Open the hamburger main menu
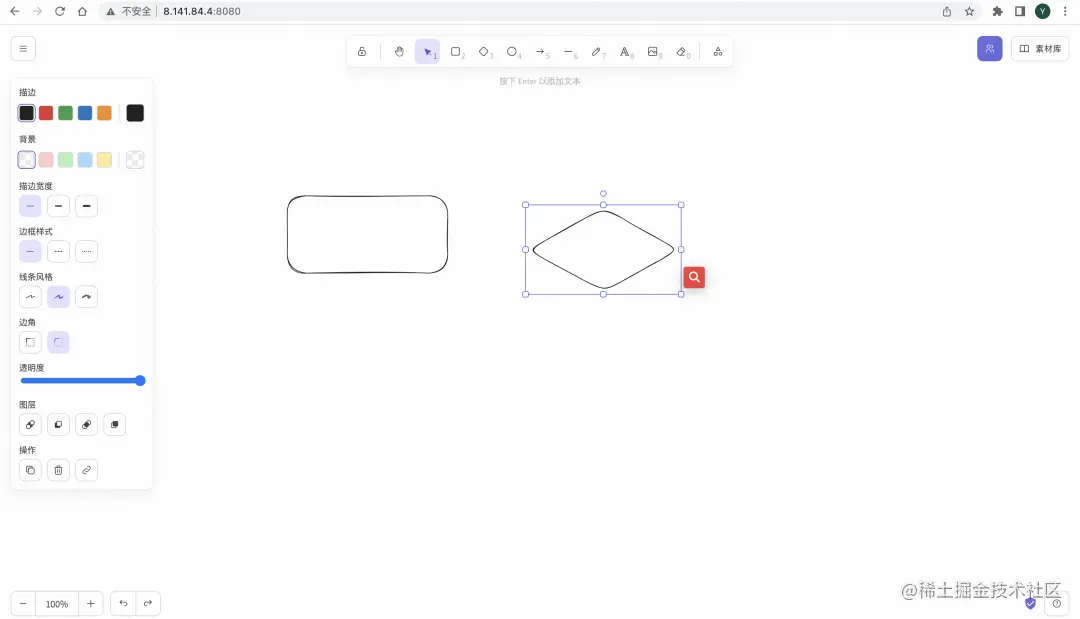The height and width of the screenshot is (619, 1080). (x=23, y=49)
